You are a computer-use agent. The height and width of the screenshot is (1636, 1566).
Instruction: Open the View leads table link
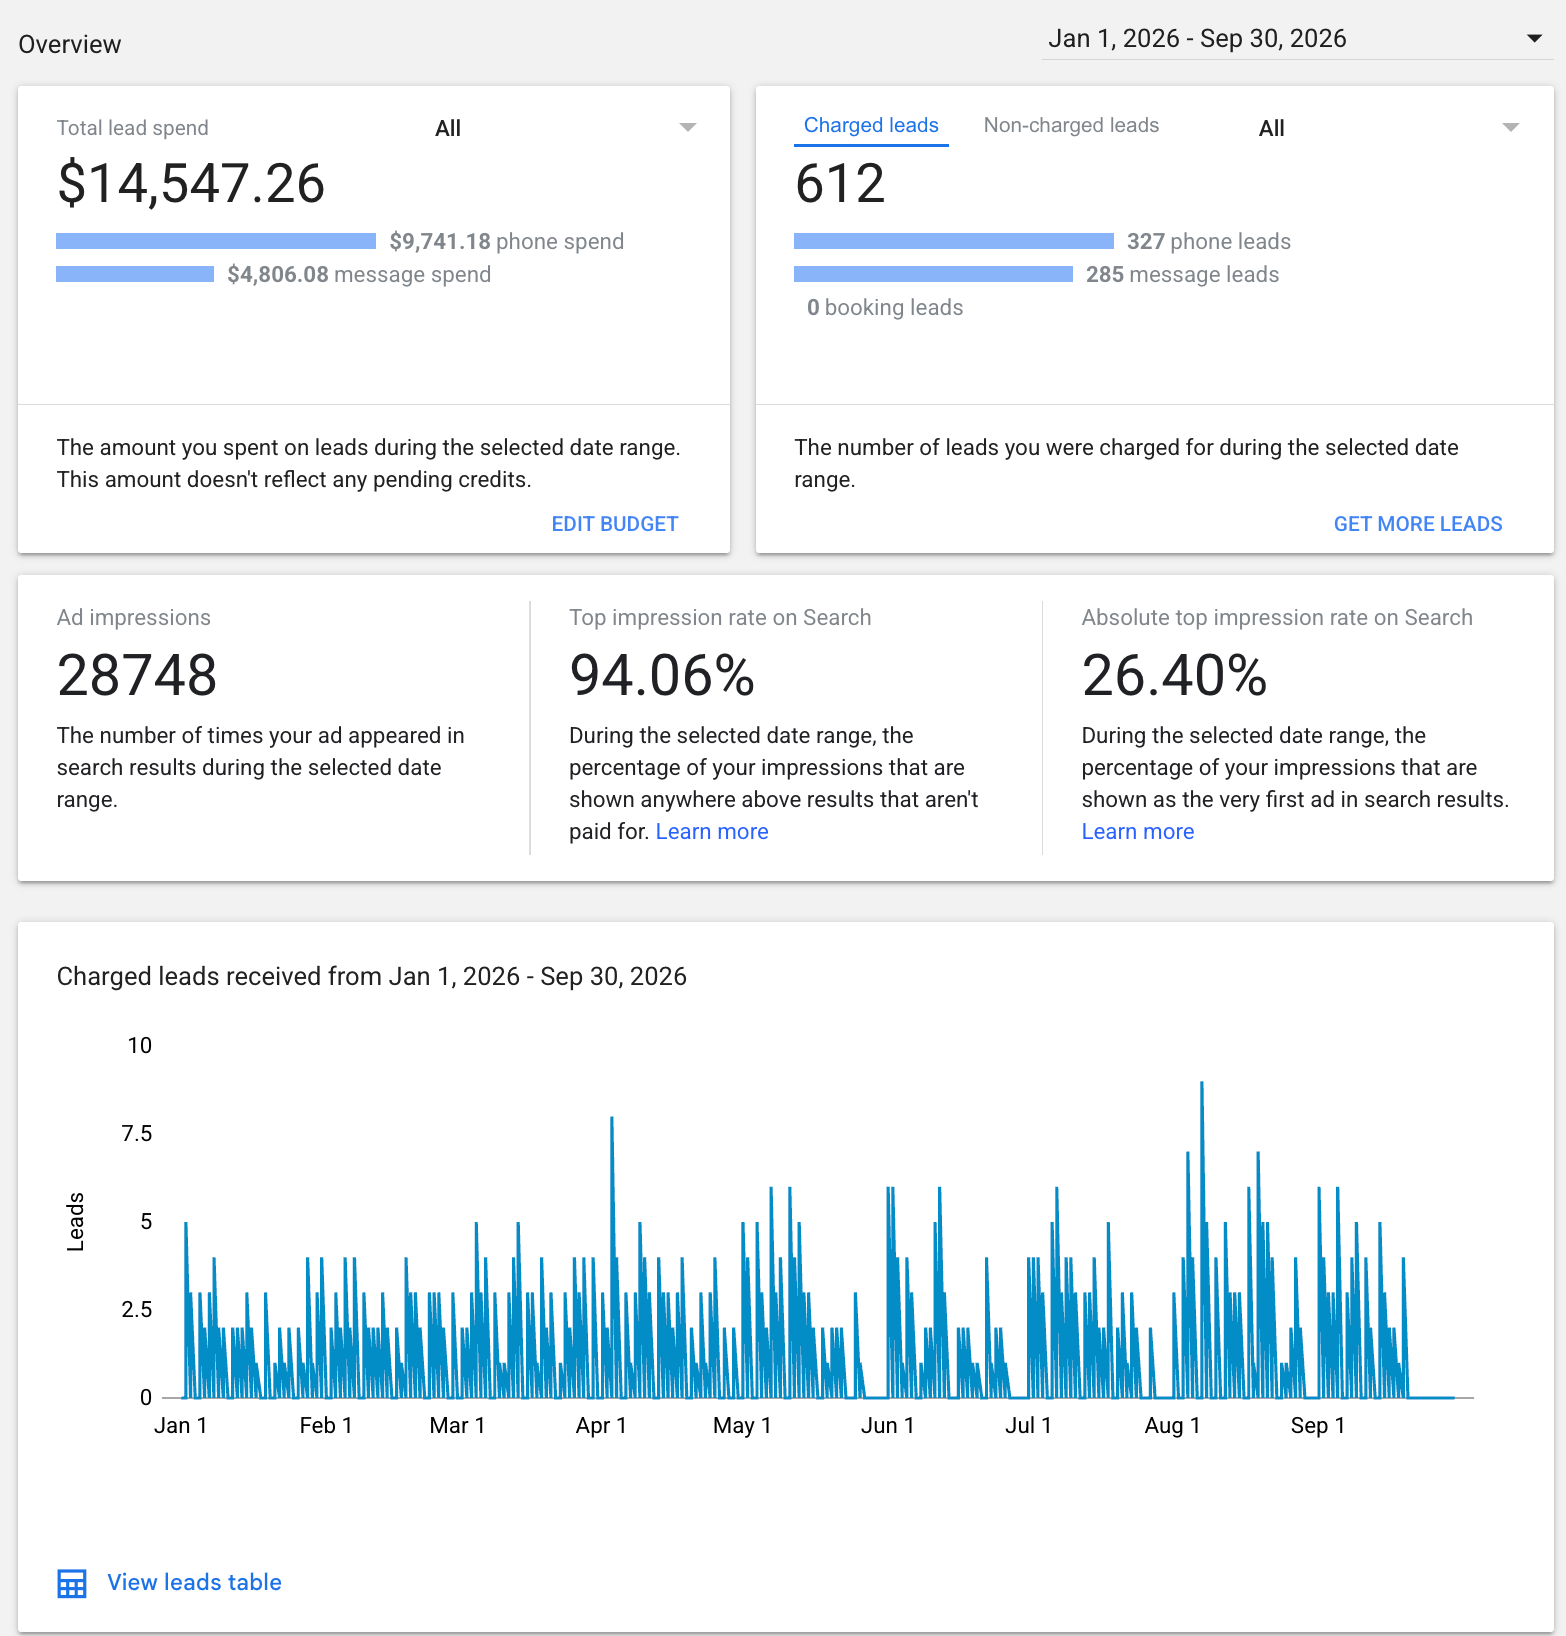click(x=194, y=1583)
